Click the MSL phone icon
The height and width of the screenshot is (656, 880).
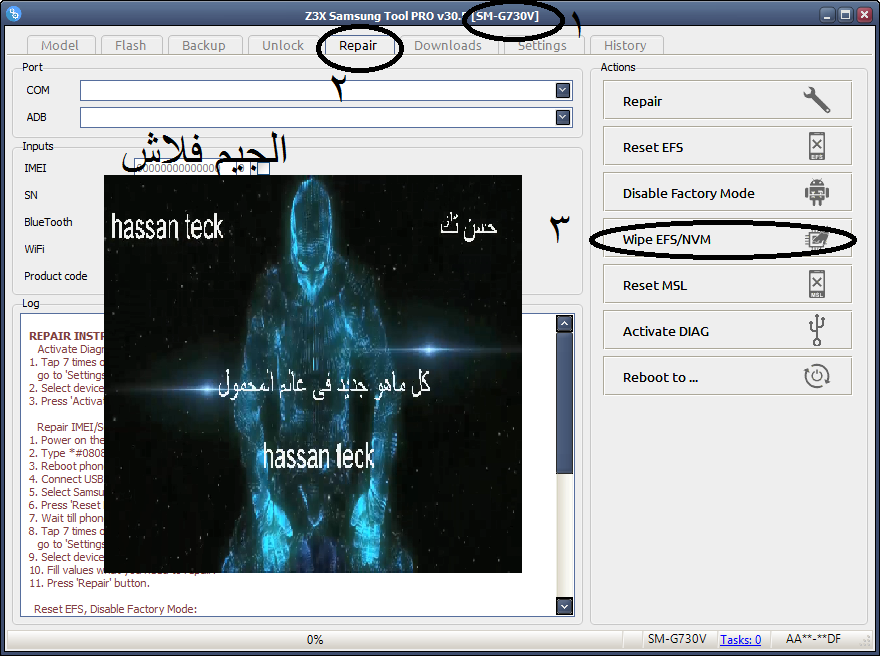tap(817, 285)
